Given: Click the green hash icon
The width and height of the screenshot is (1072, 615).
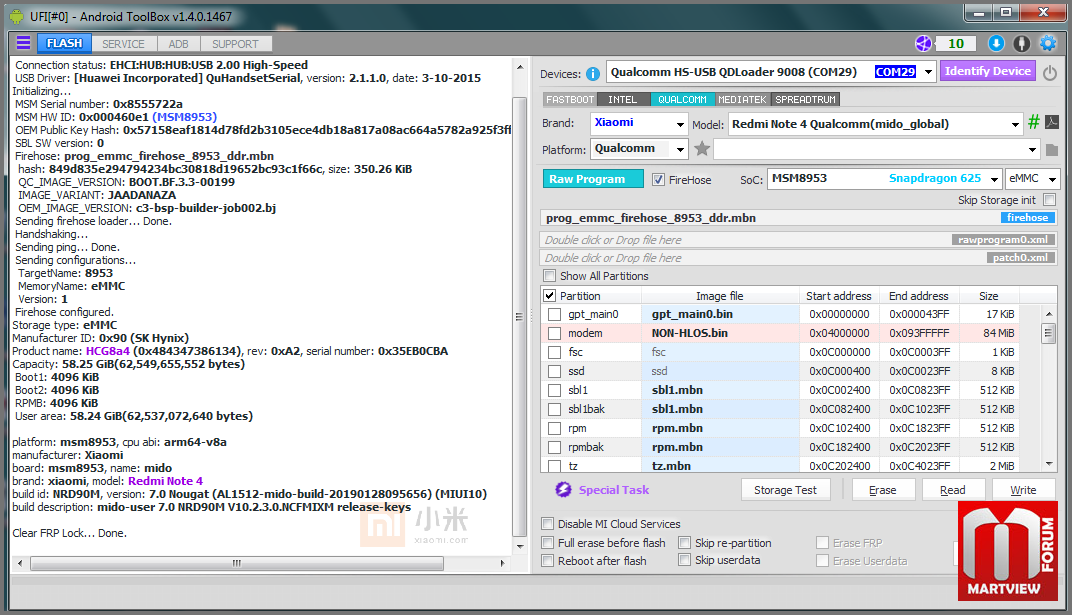Looking at the screenshot, I should coord(1034,123).
